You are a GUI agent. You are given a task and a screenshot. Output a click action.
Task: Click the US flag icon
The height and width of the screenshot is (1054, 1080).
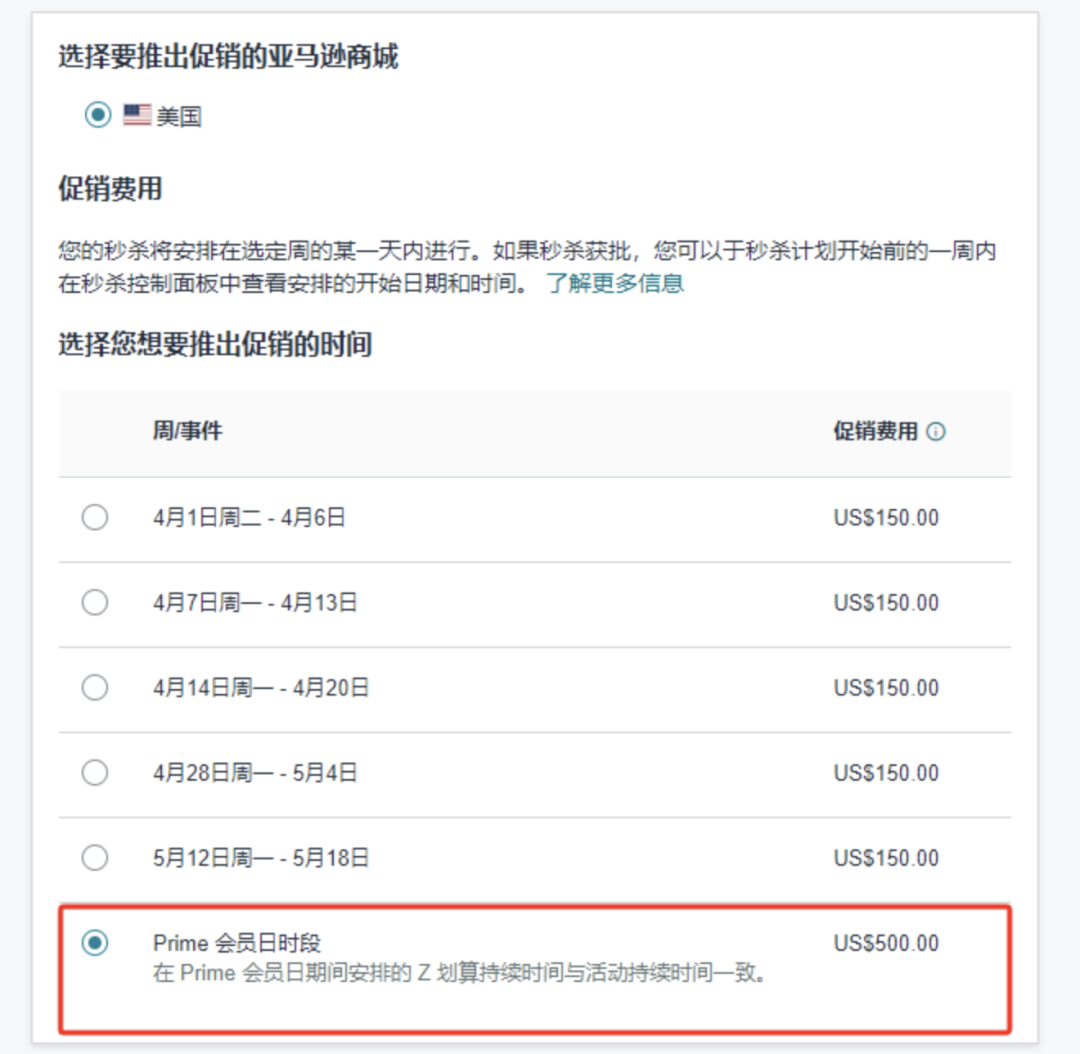click(137, 115)
